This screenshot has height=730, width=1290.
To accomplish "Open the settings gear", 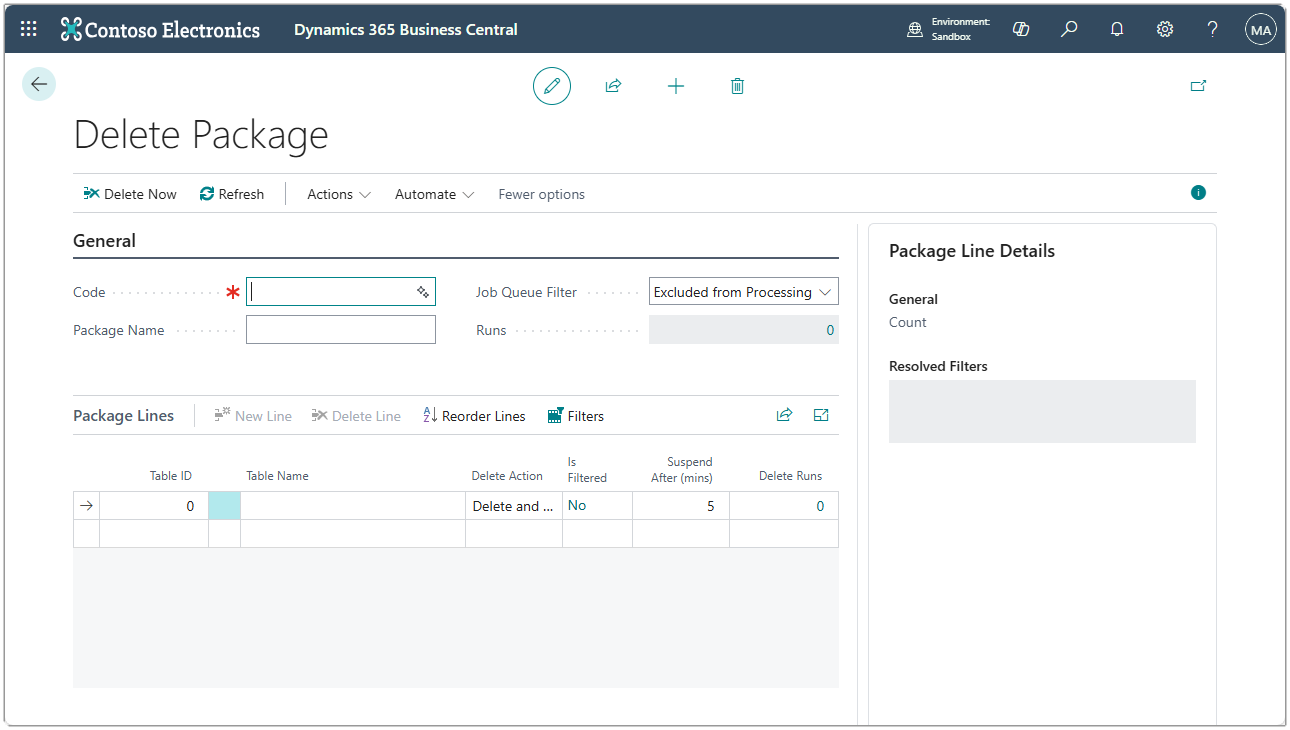I will (x=1165, y=29).
